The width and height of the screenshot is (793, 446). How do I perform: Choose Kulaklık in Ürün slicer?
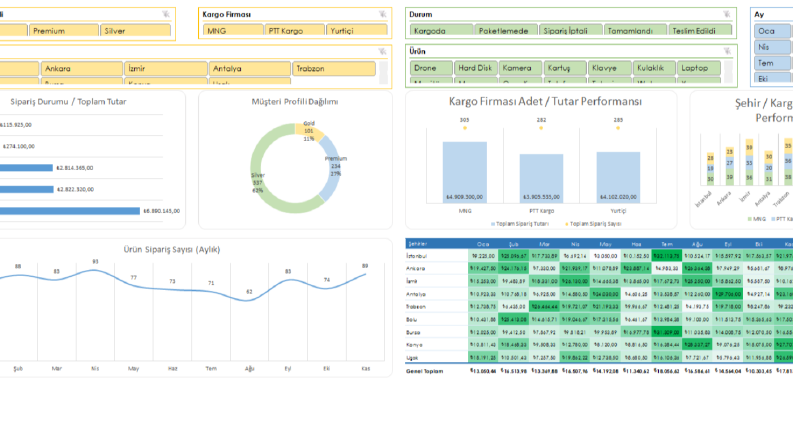click(x=654, y=68)
